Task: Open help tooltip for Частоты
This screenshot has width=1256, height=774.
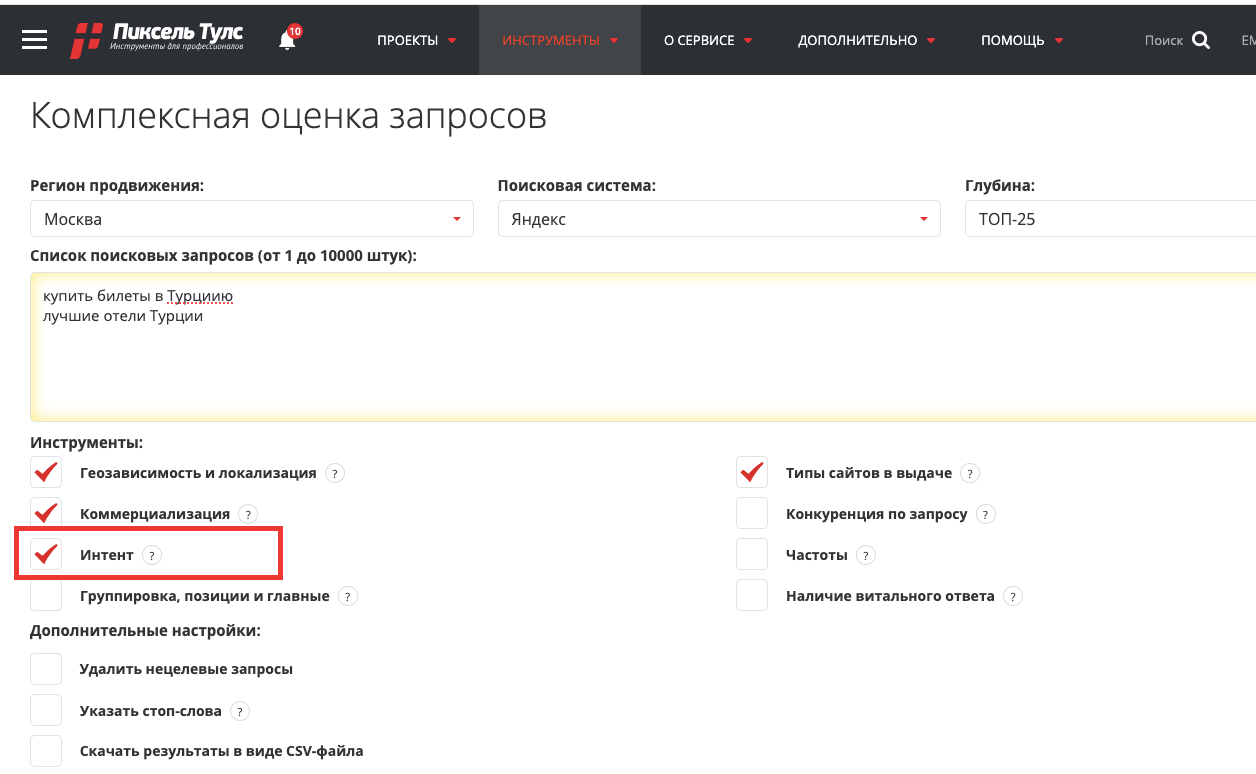Action: point(864,554)
